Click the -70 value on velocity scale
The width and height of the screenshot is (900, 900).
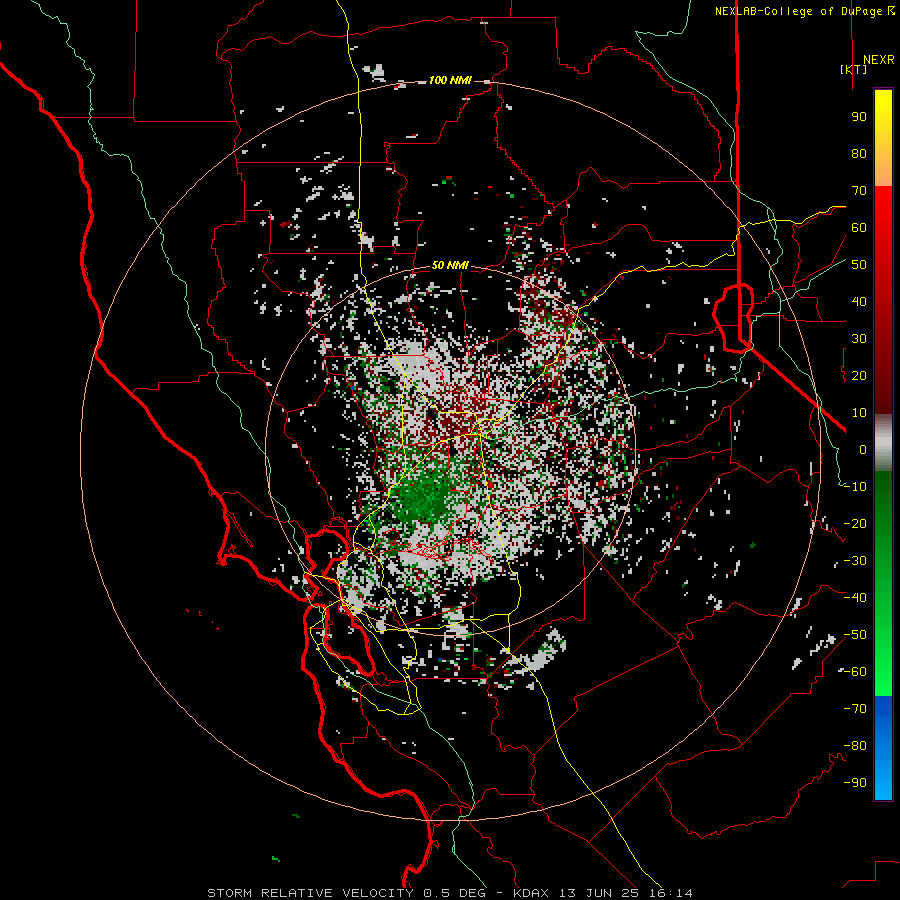(x=855, y=709)
